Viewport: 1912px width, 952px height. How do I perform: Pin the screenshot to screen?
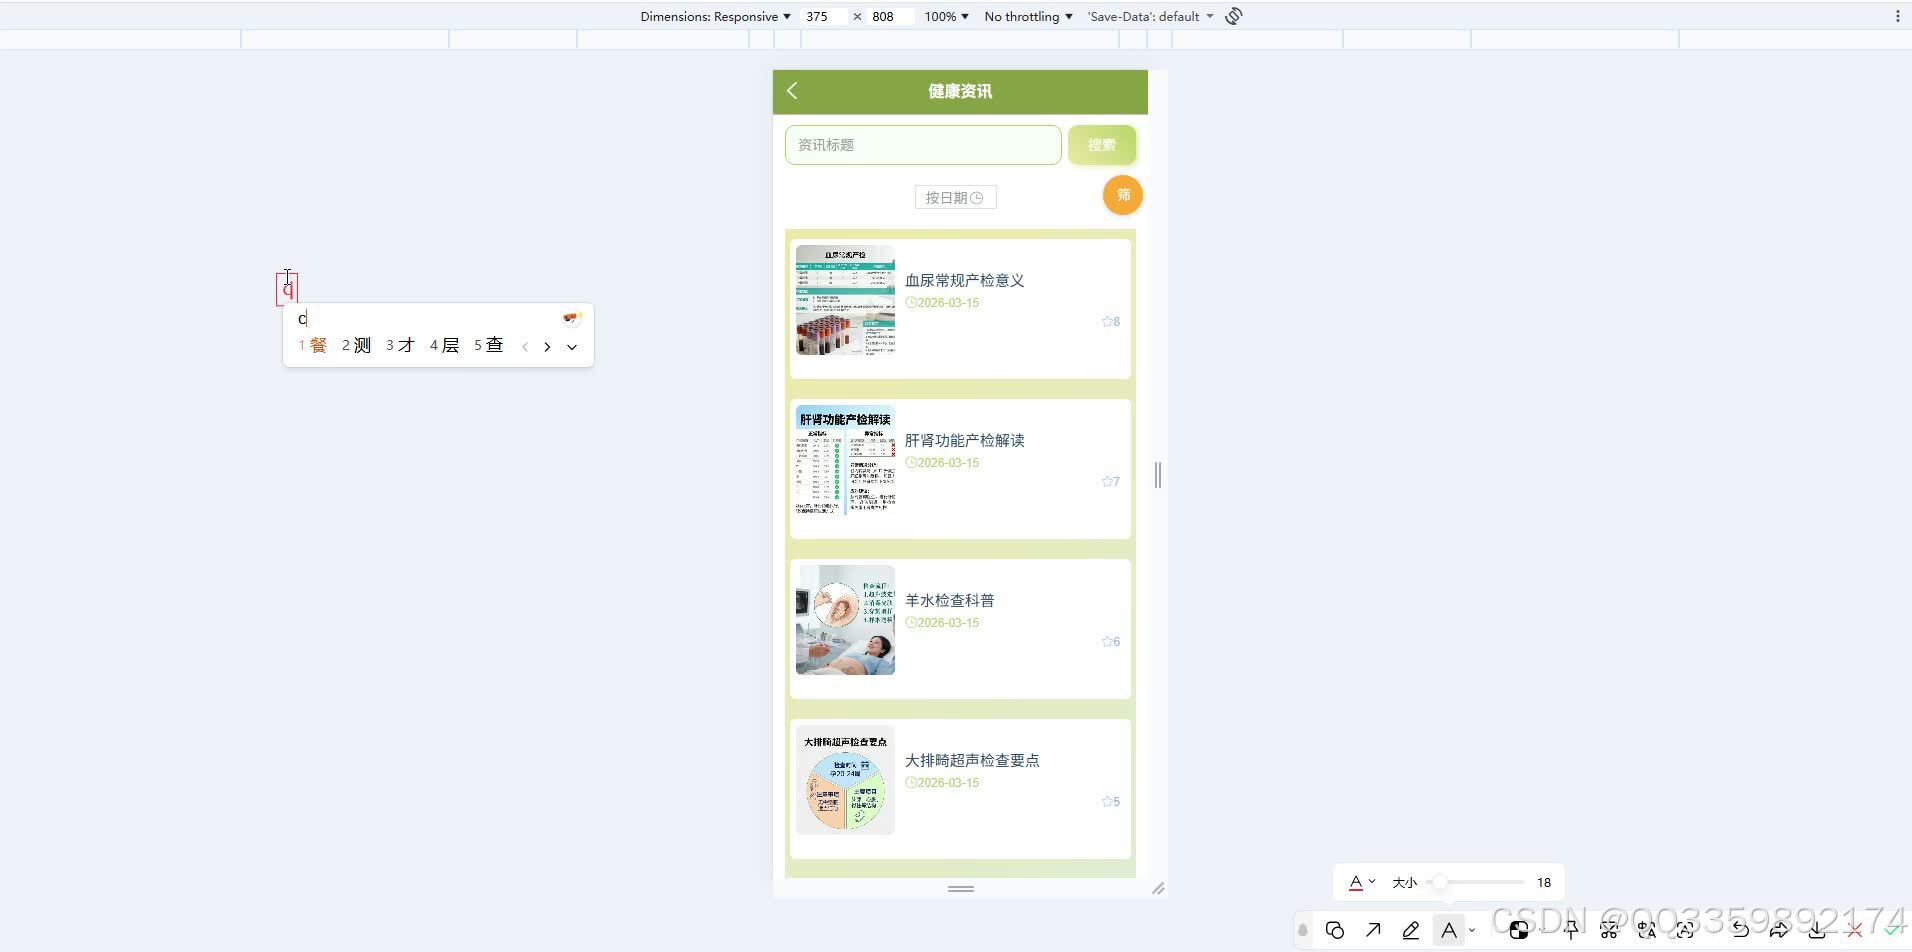(x=1571, y=930)
